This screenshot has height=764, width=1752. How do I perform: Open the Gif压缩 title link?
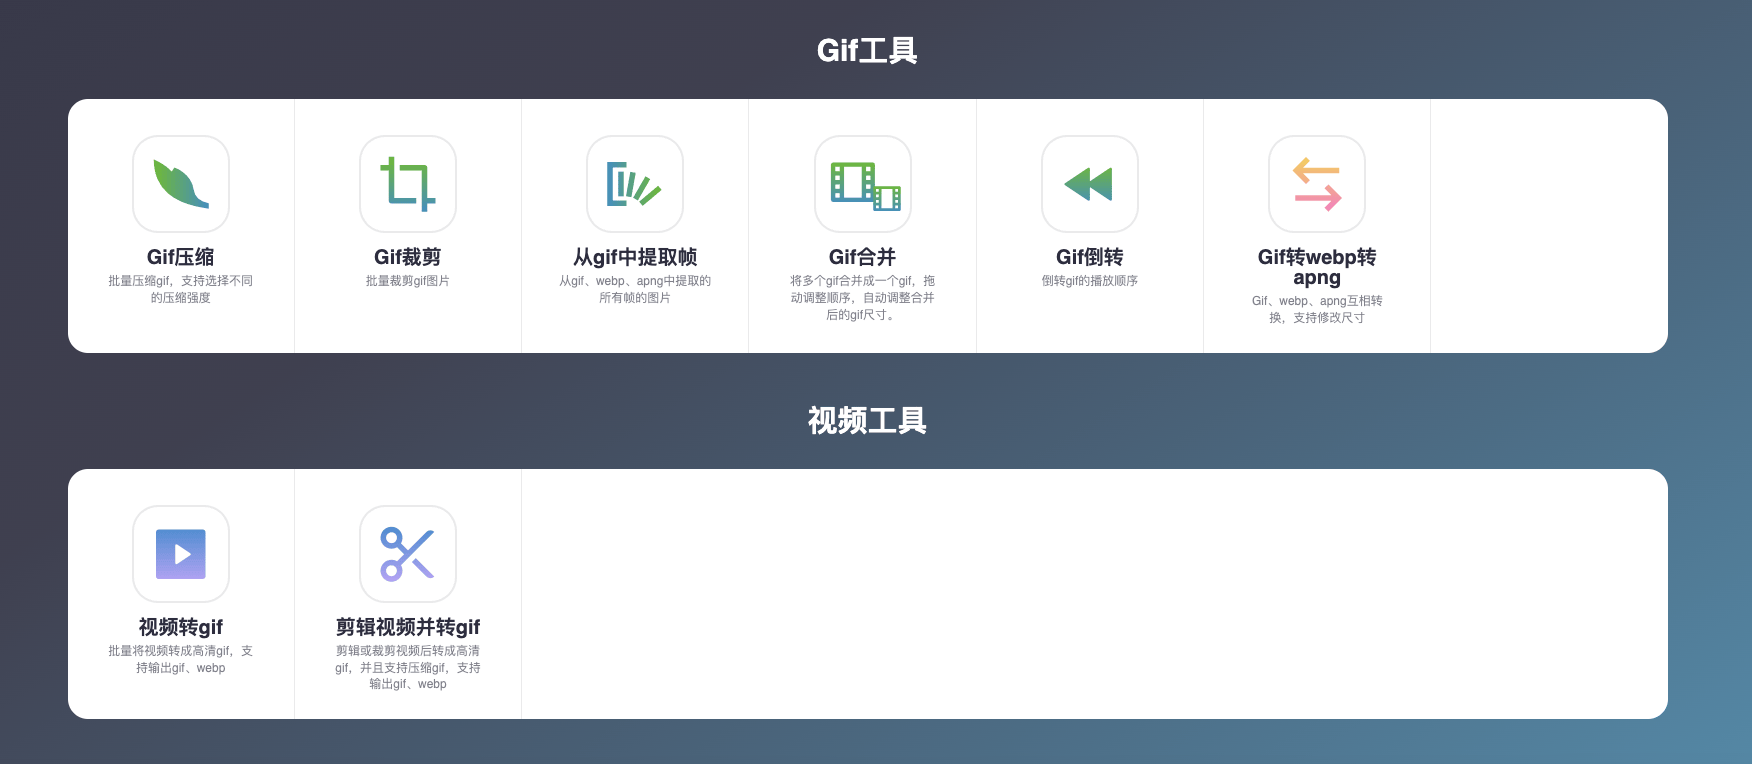pyautogui.click(x=181, y=257)
